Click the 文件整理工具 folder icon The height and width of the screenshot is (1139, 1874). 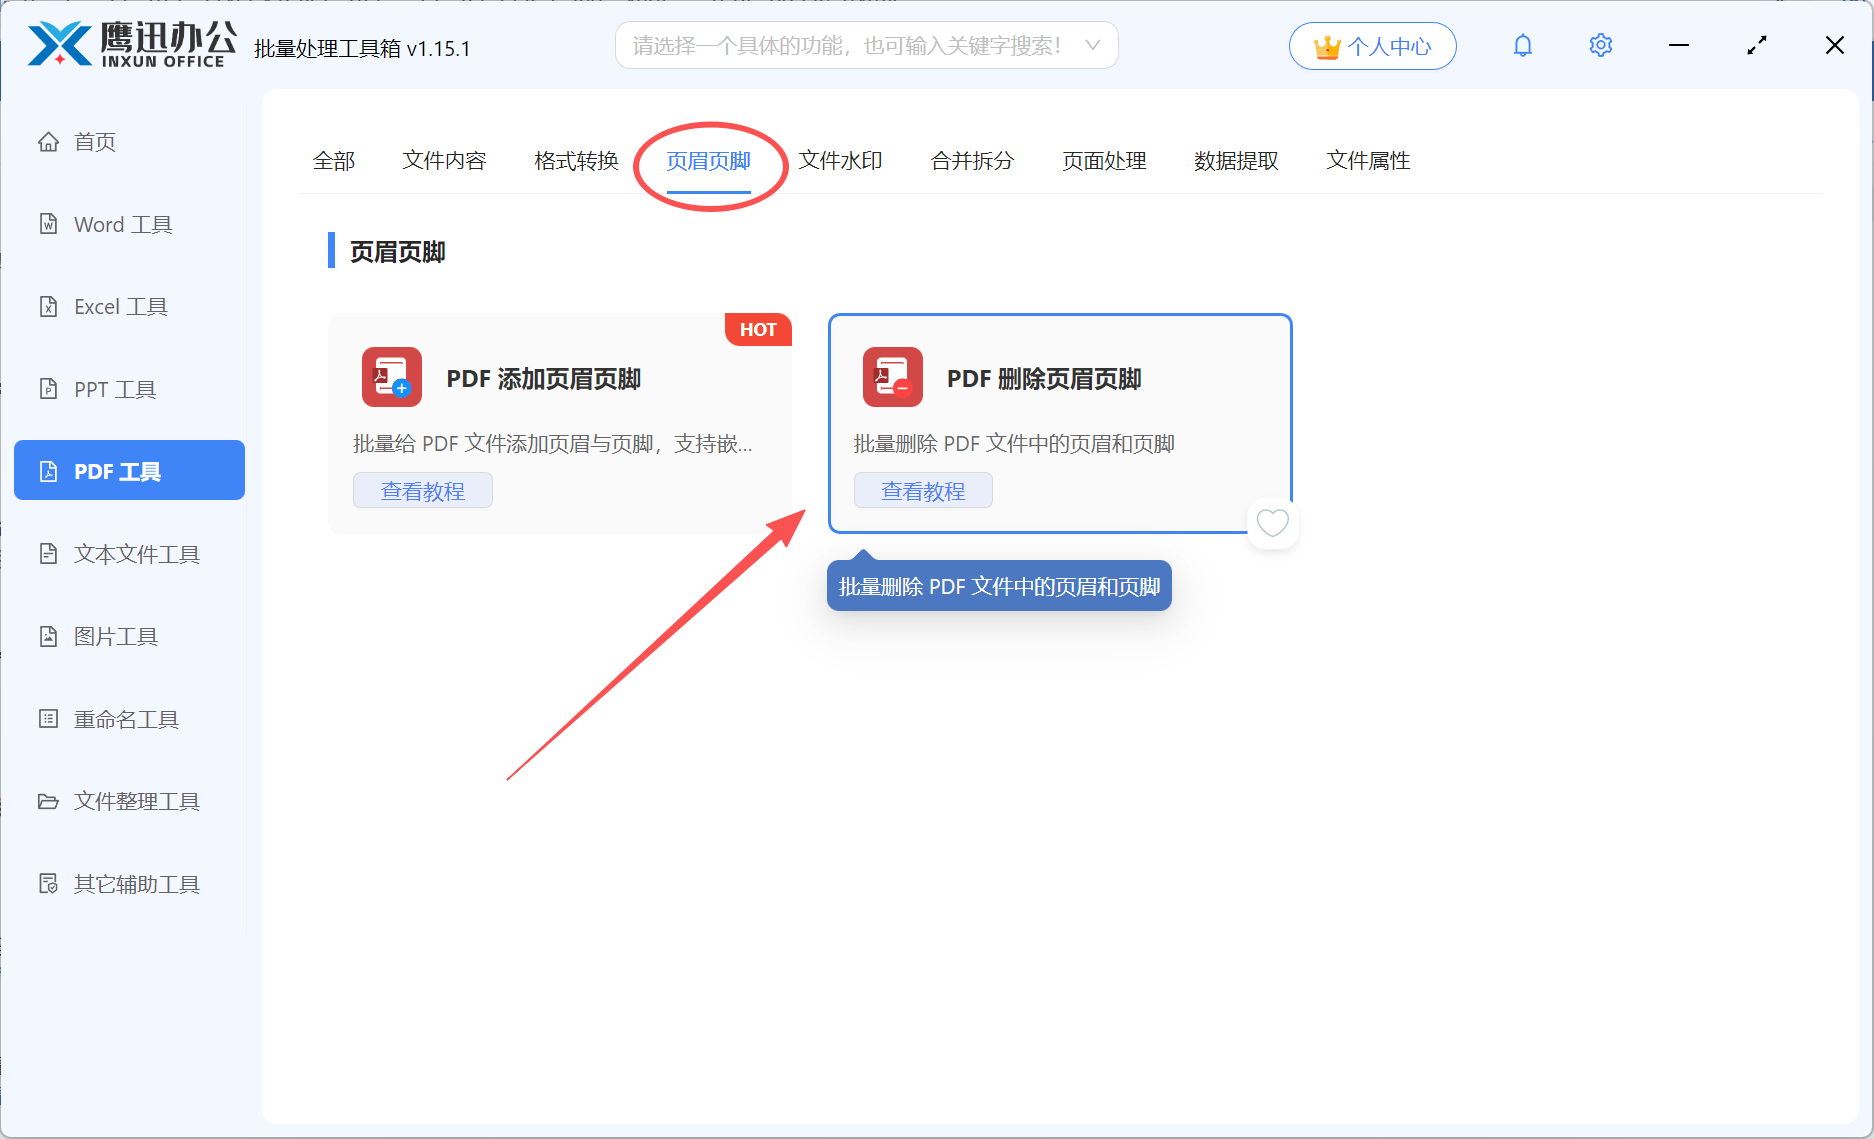(x=48, y=801)
